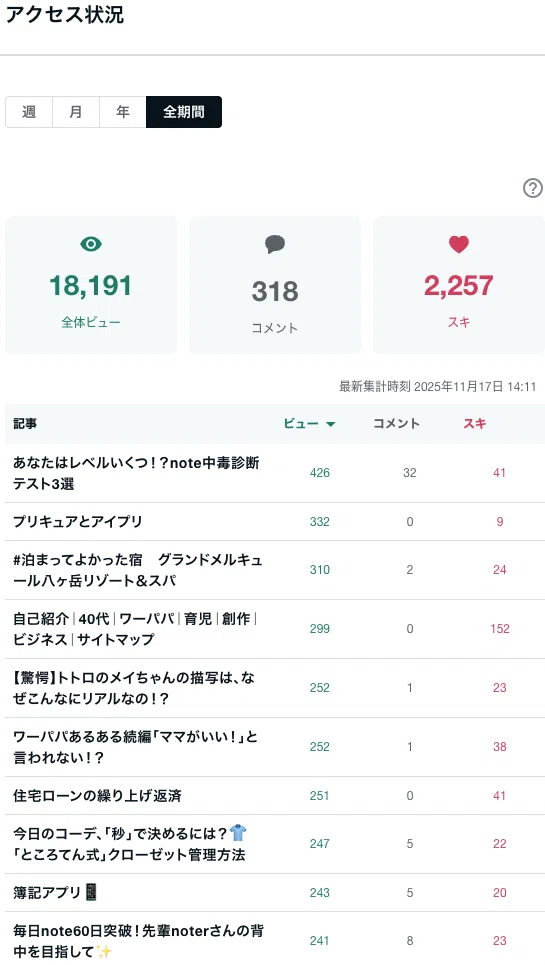Open the help question mark icon
The height and width of the screenshot is (965, 545).
point(533,188)
